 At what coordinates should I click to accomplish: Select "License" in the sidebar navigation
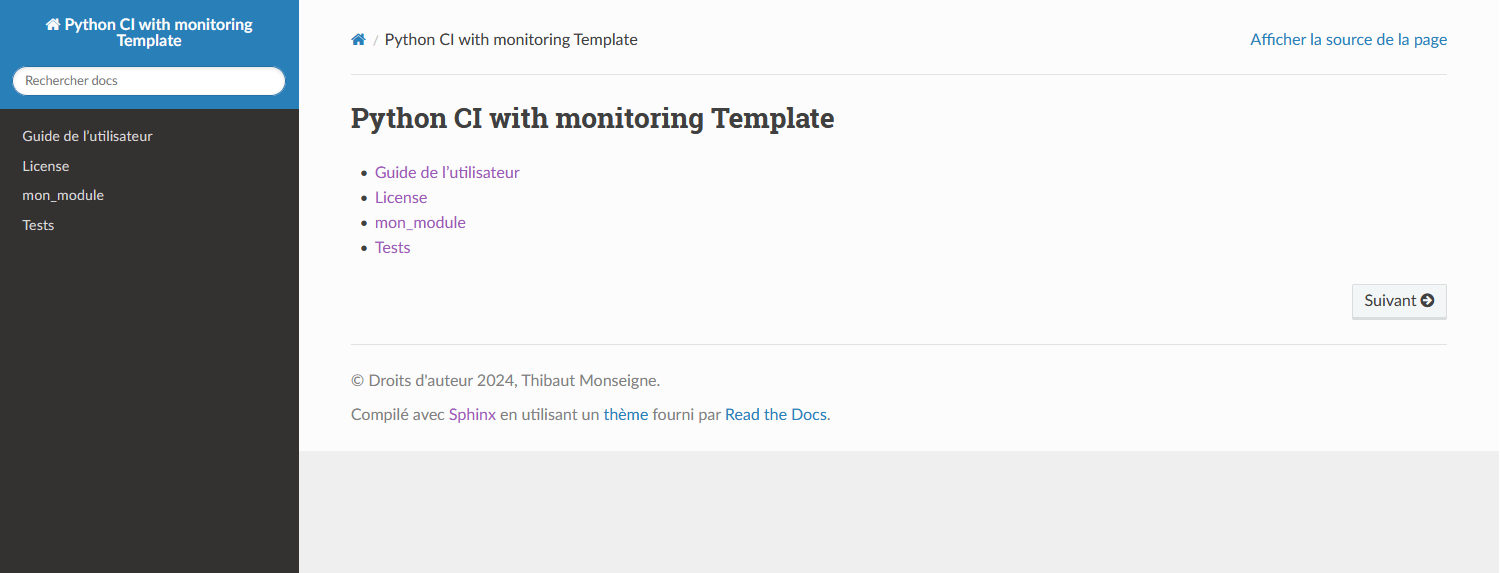46,166
